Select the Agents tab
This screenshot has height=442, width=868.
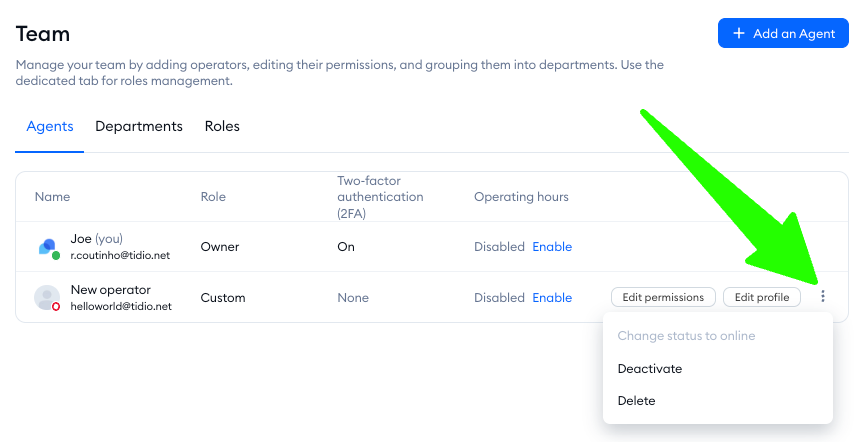pos(50,126)
